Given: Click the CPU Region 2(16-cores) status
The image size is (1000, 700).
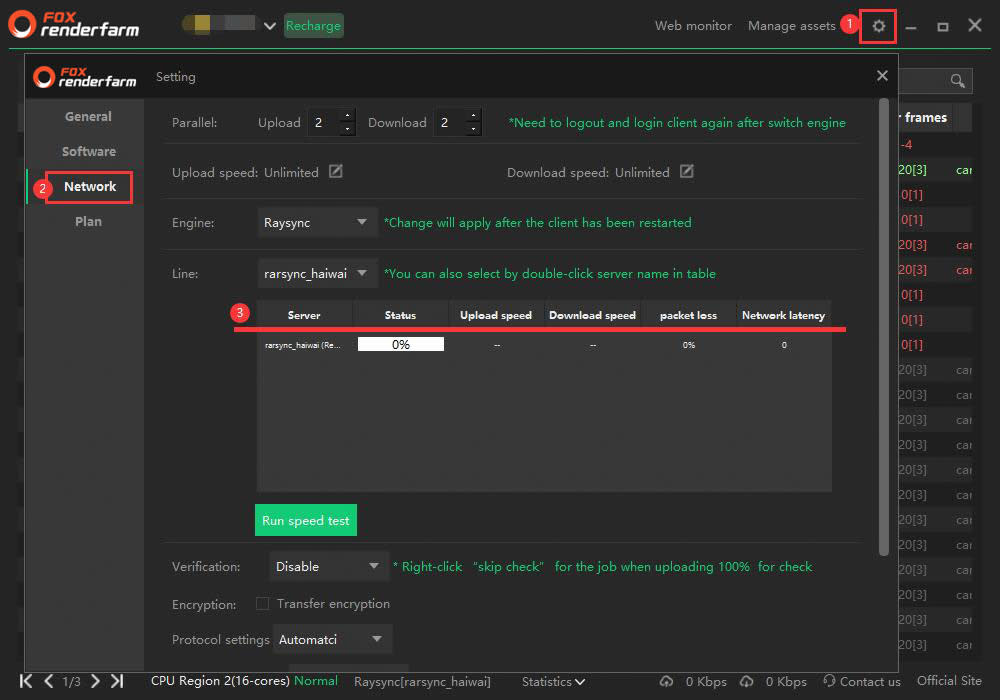Looking at the screenshot, I should (x=220, y=681).
